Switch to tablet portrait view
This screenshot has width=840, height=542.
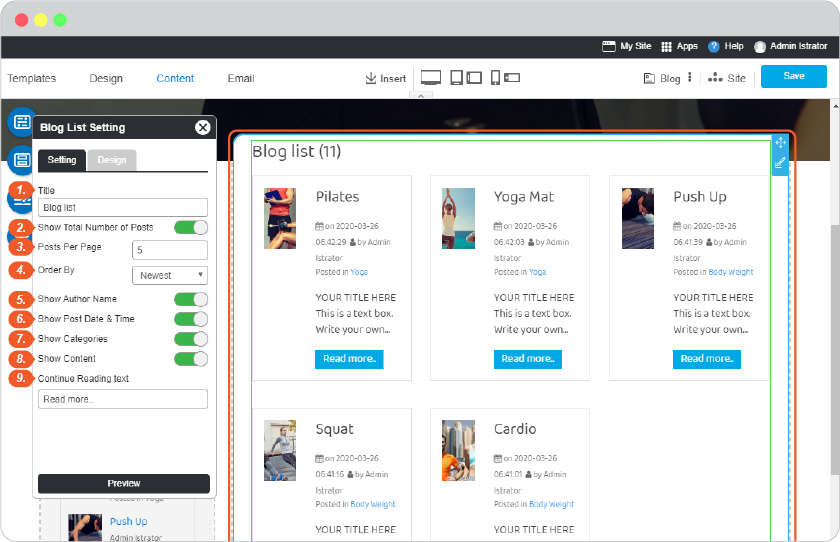click(456, 78)
